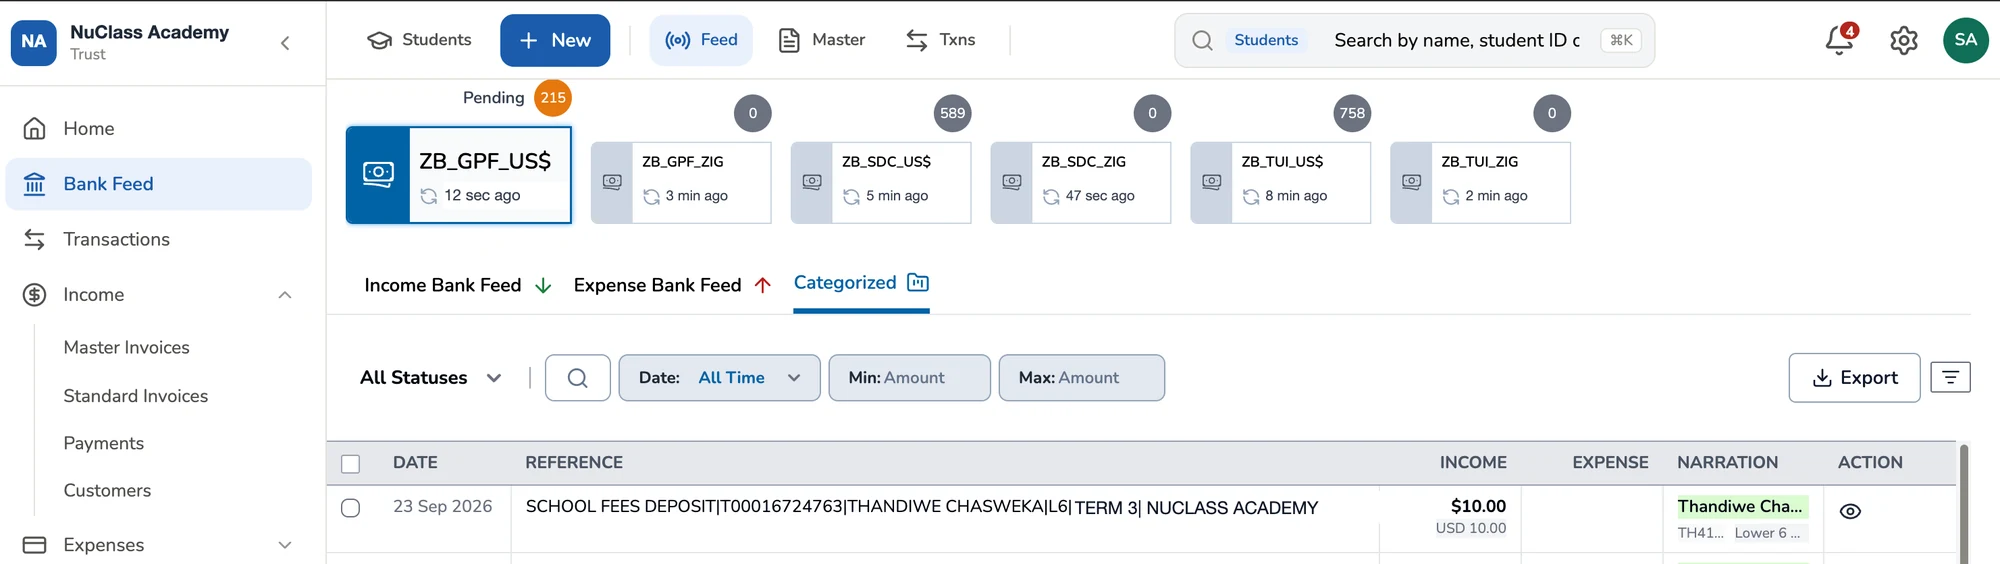Click the INCOME column header
The width and height of the screenshot is (2000, 564).
pos(1473,463)
